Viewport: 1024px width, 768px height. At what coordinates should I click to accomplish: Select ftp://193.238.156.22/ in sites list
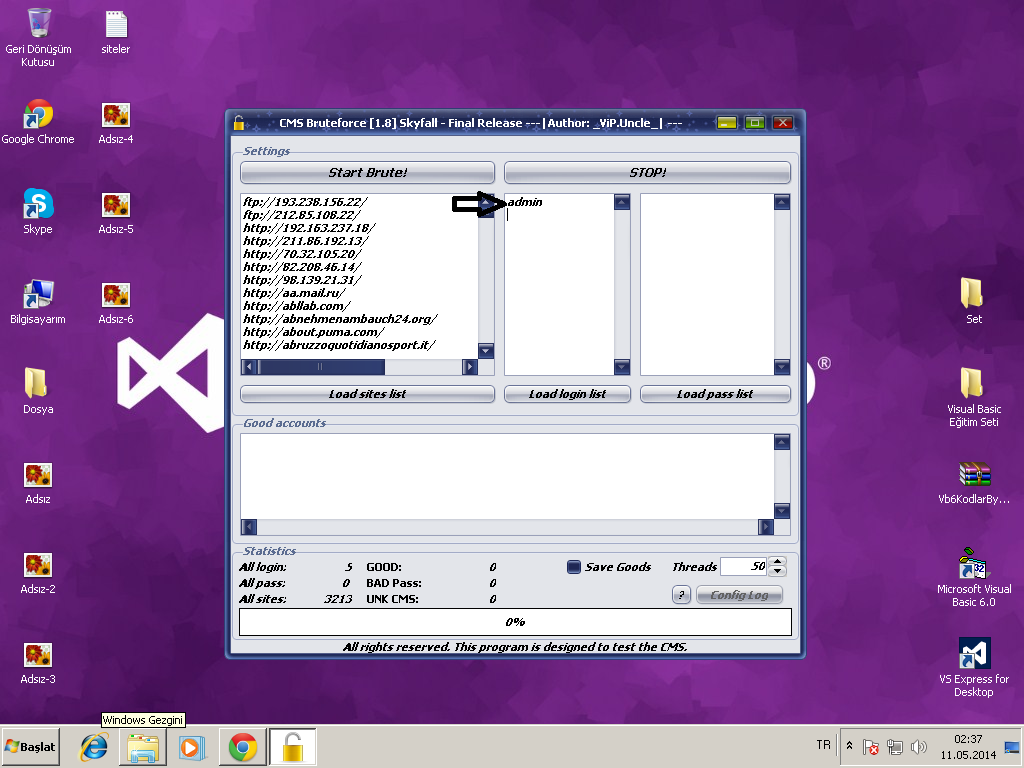click(x=305, y=202)
